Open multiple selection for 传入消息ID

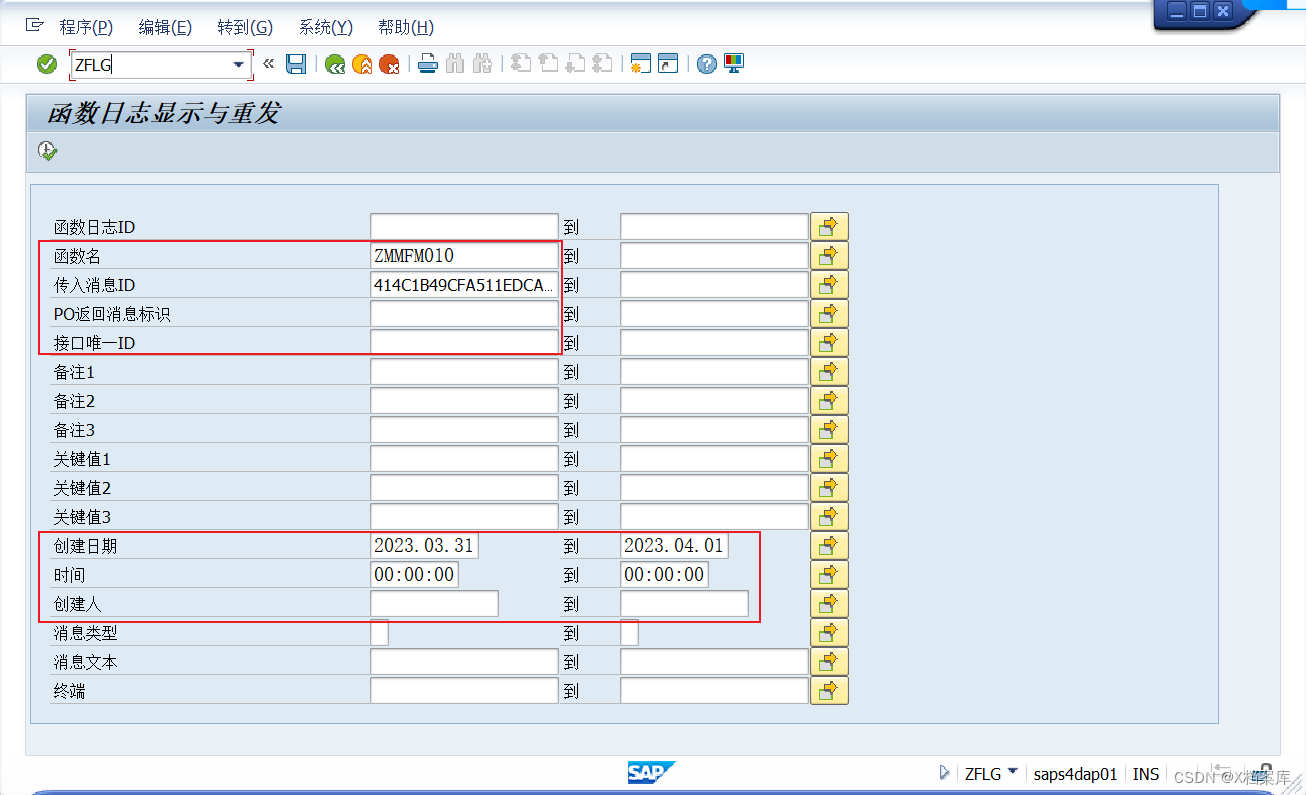[829, 285]
